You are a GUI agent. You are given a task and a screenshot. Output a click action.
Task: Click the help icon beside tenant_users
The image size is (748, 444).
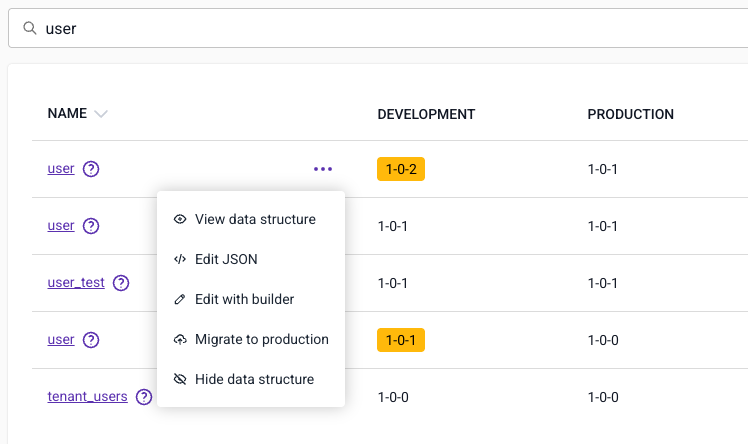tap(144, 397)
